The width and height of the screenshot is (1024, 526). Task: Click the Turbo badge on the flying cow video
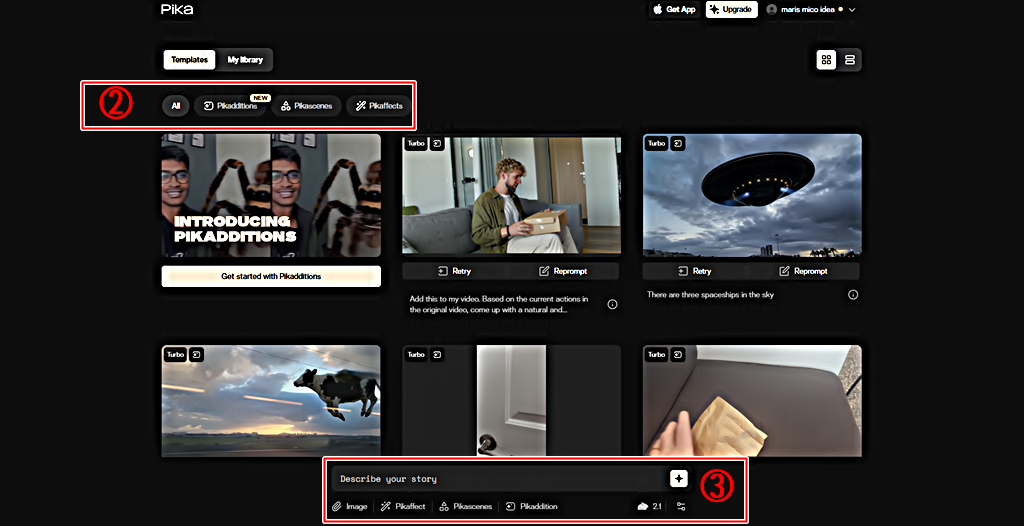175,355
